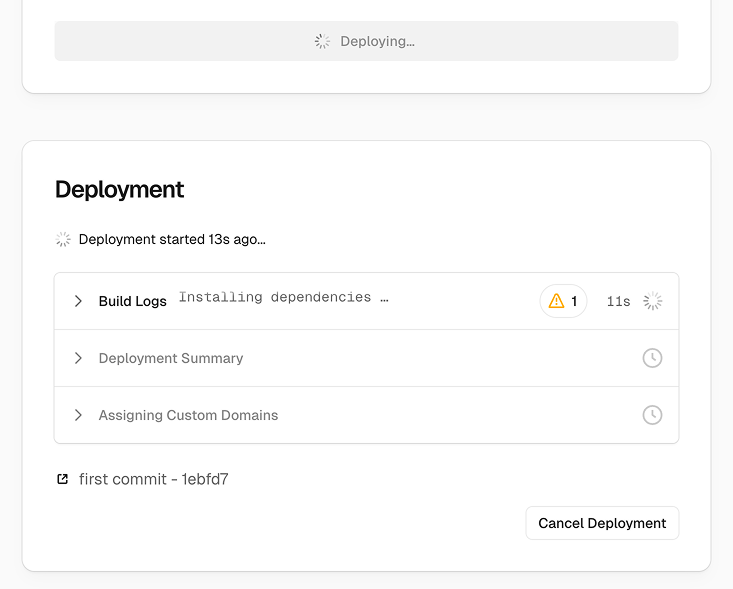Click the loading spinner on Build Logs row

(x=652, y=301)
